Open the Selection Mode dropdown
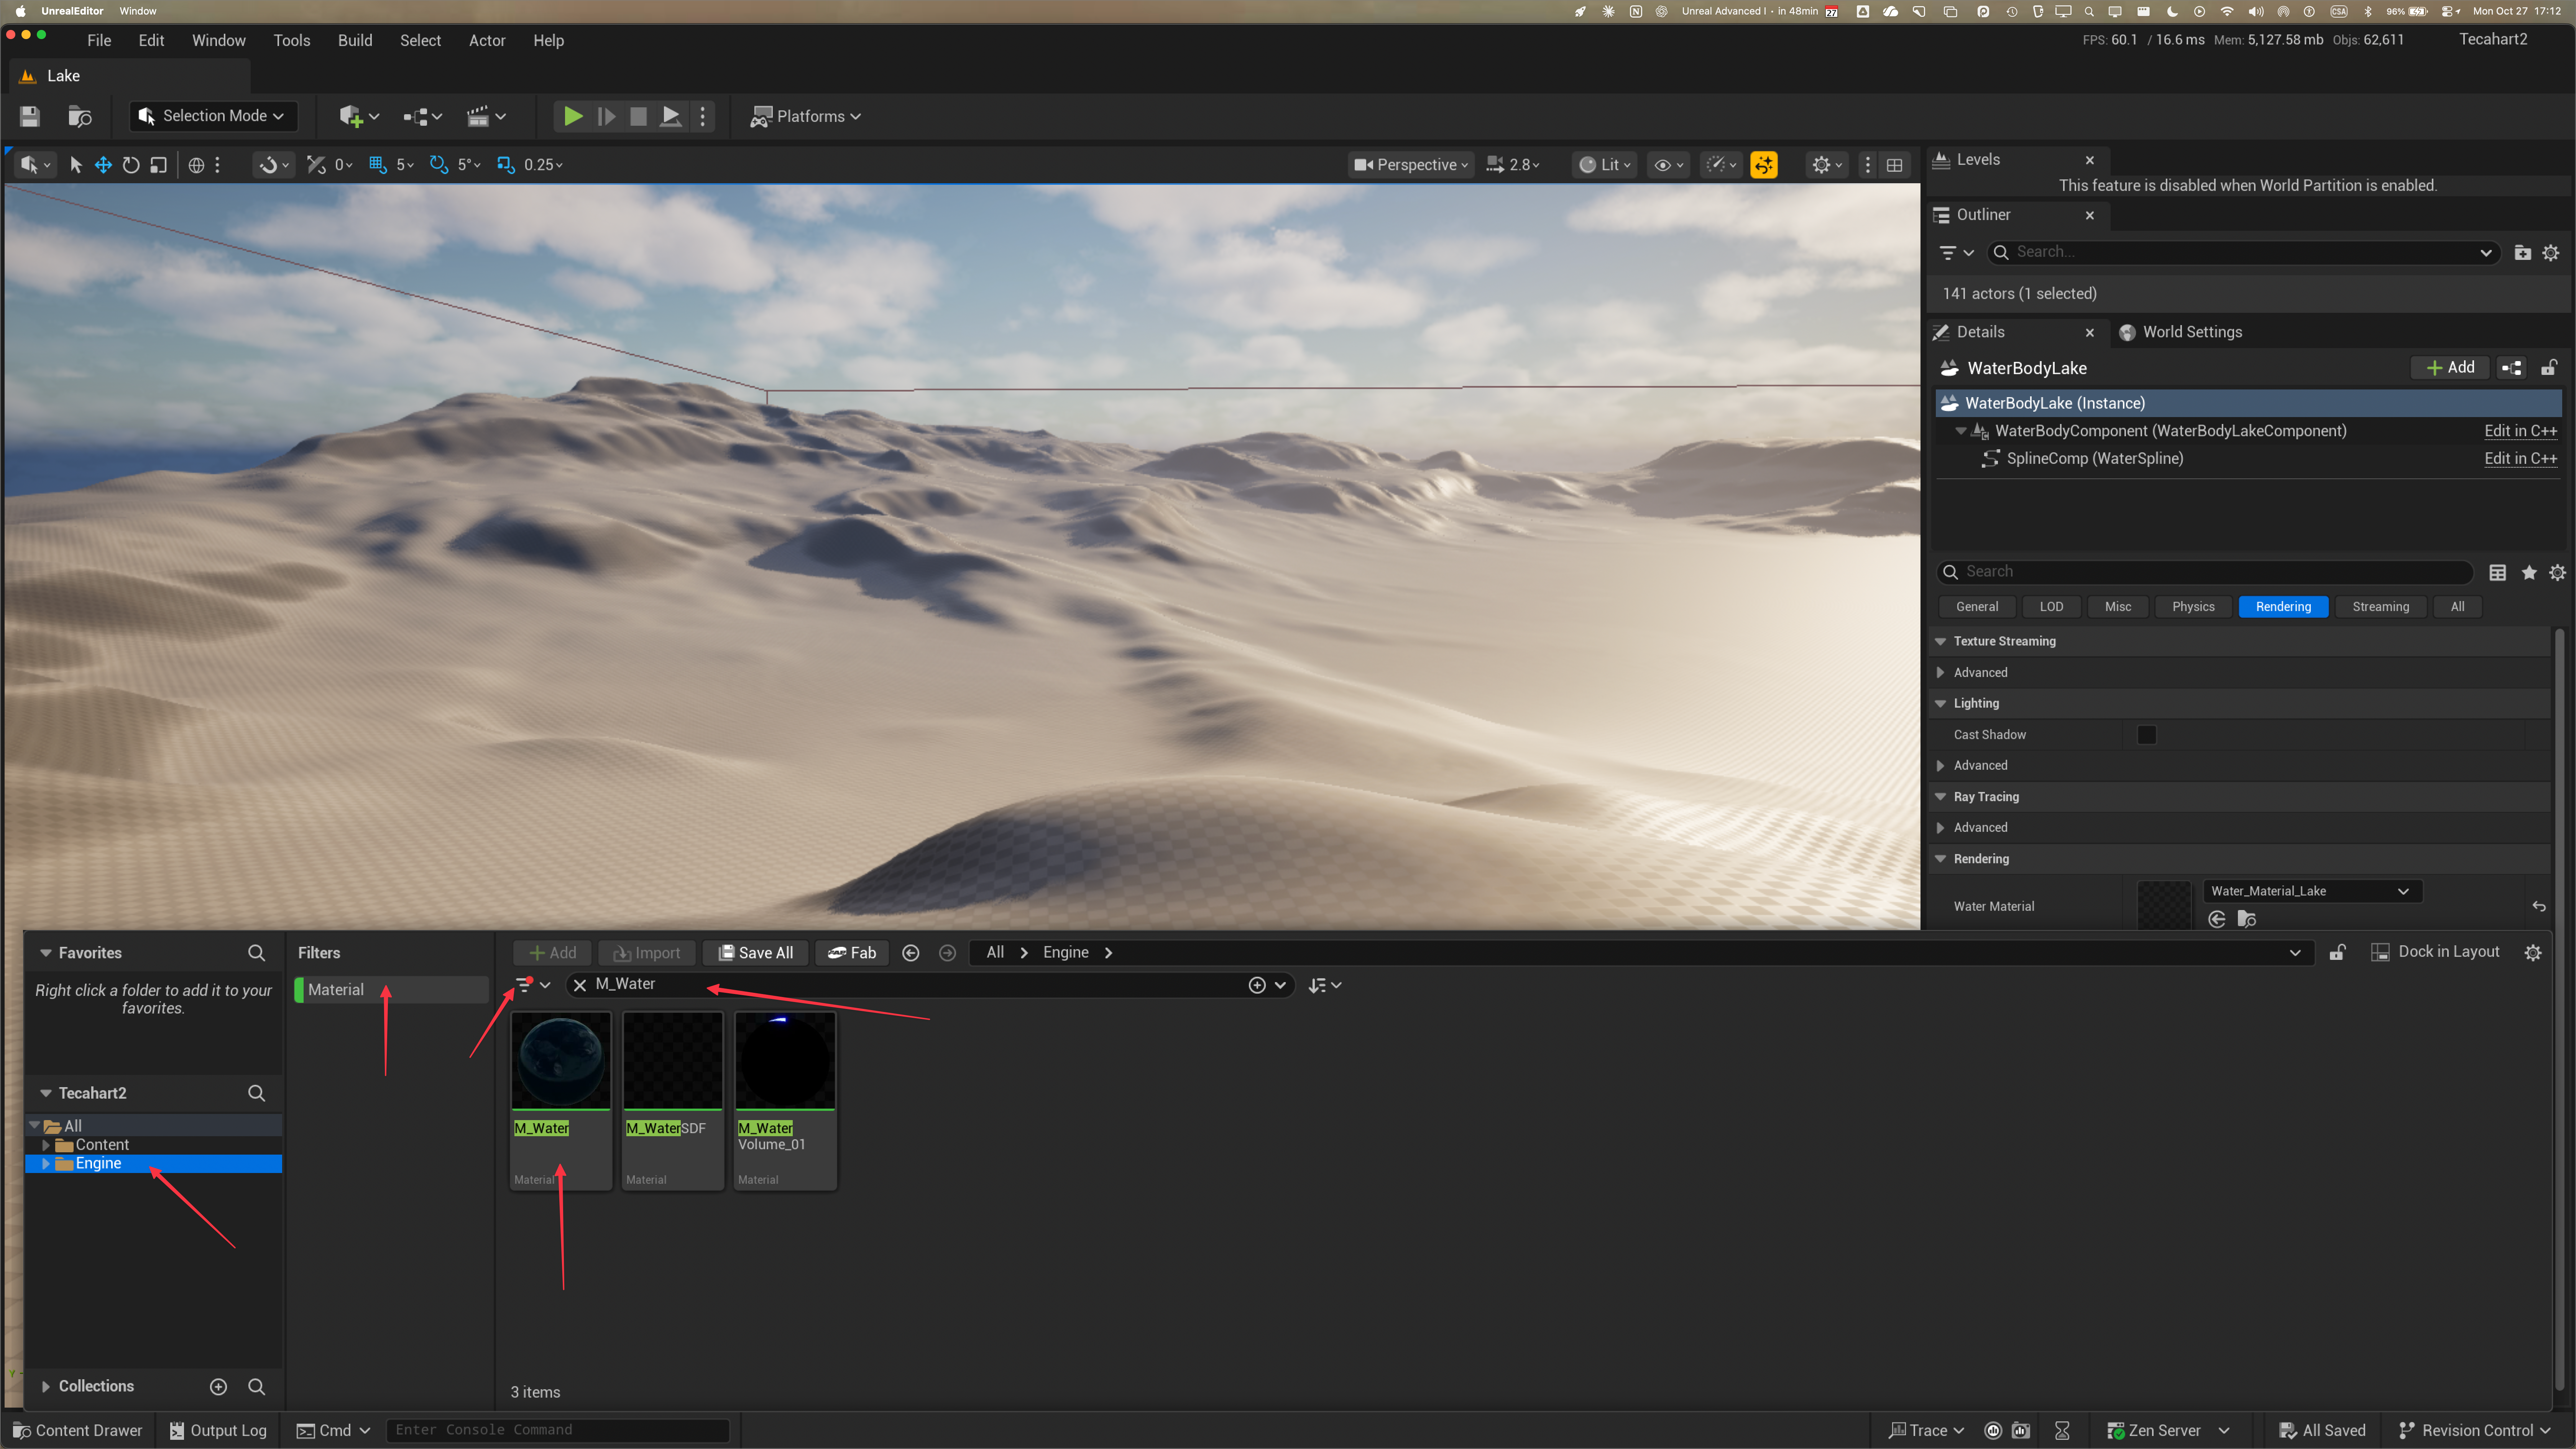The height and width of the screenshot is (1449, 2576). [x=213, y=116]
